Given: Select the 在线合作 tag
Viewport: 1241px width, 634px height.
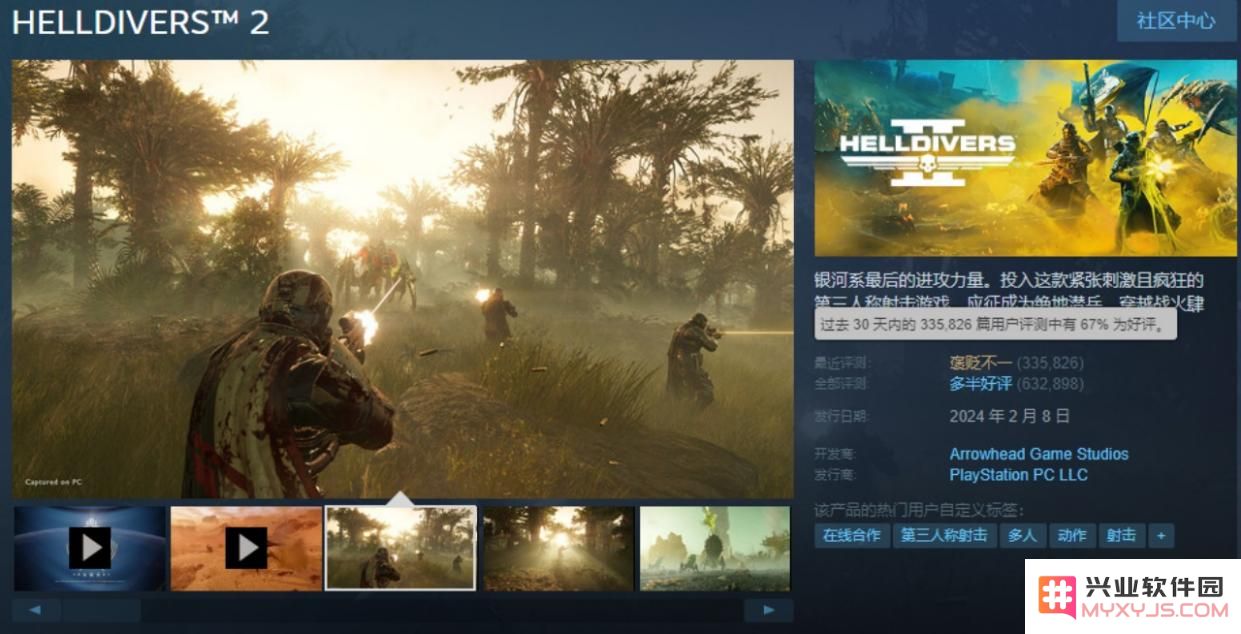Looking at the screenshot, I should 851,536.
